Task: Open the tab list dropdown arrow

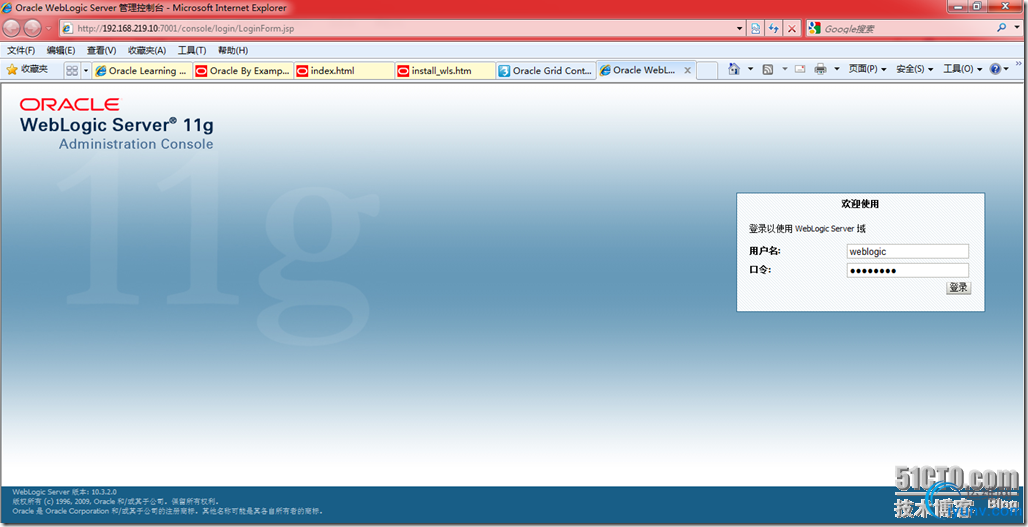Action: pyautogui.click(x=85, y=71)
